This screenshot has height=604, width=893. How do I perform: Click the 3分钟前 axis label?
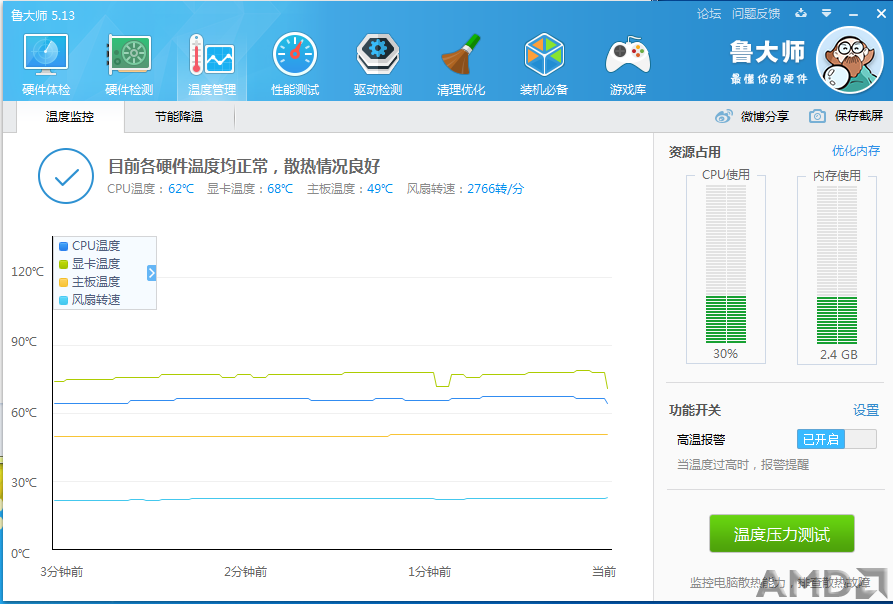(x=62, y=571)
